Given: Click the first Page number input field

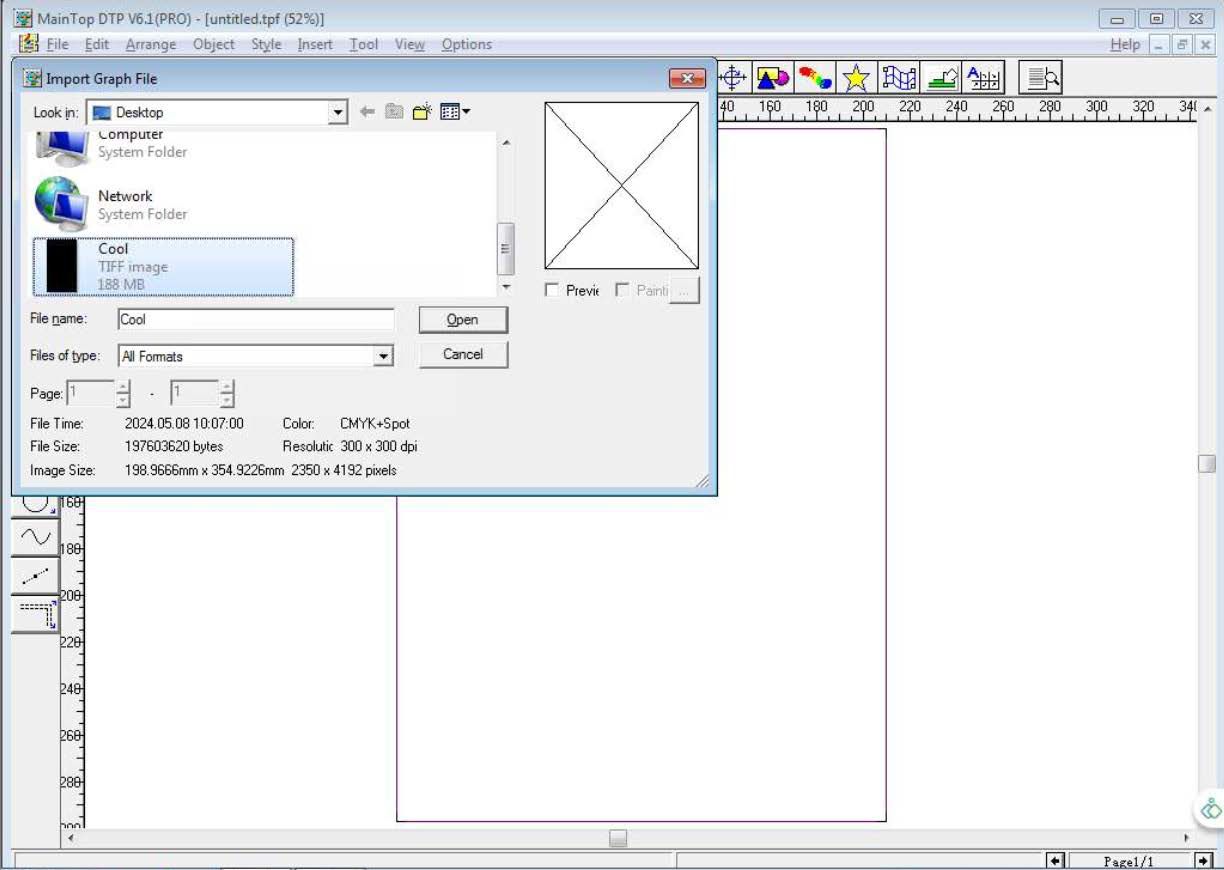Looking at the screenshot, I should 91,393.
